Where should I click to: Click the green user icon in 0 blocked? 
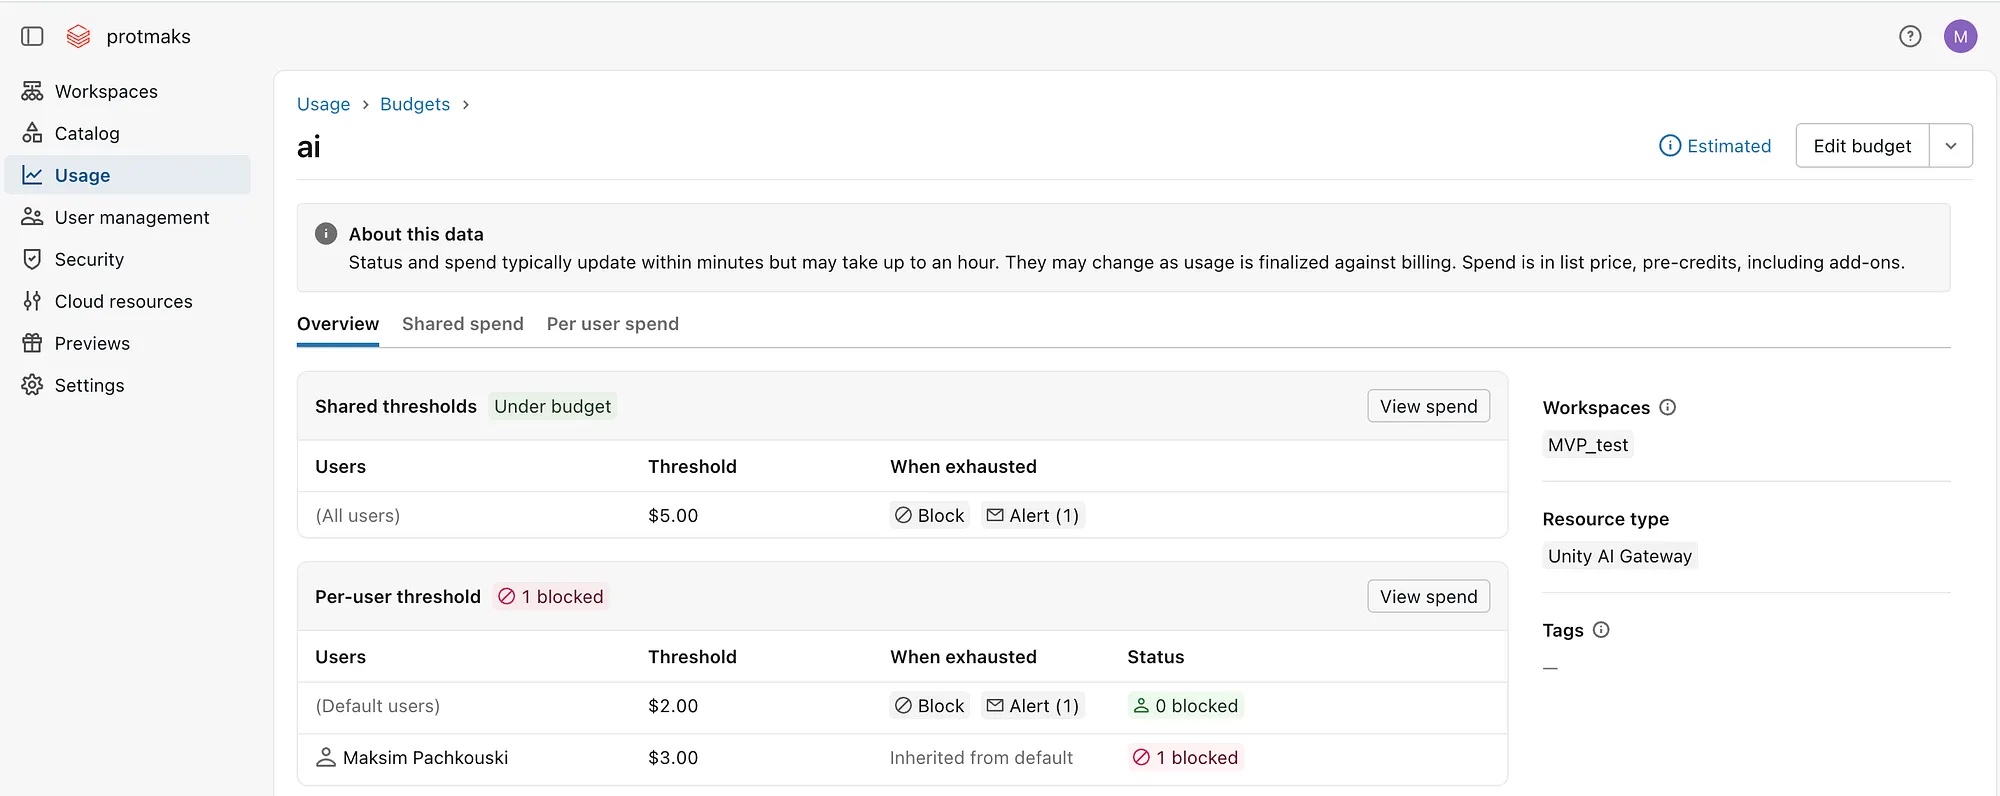click(x=1140, y=705)
